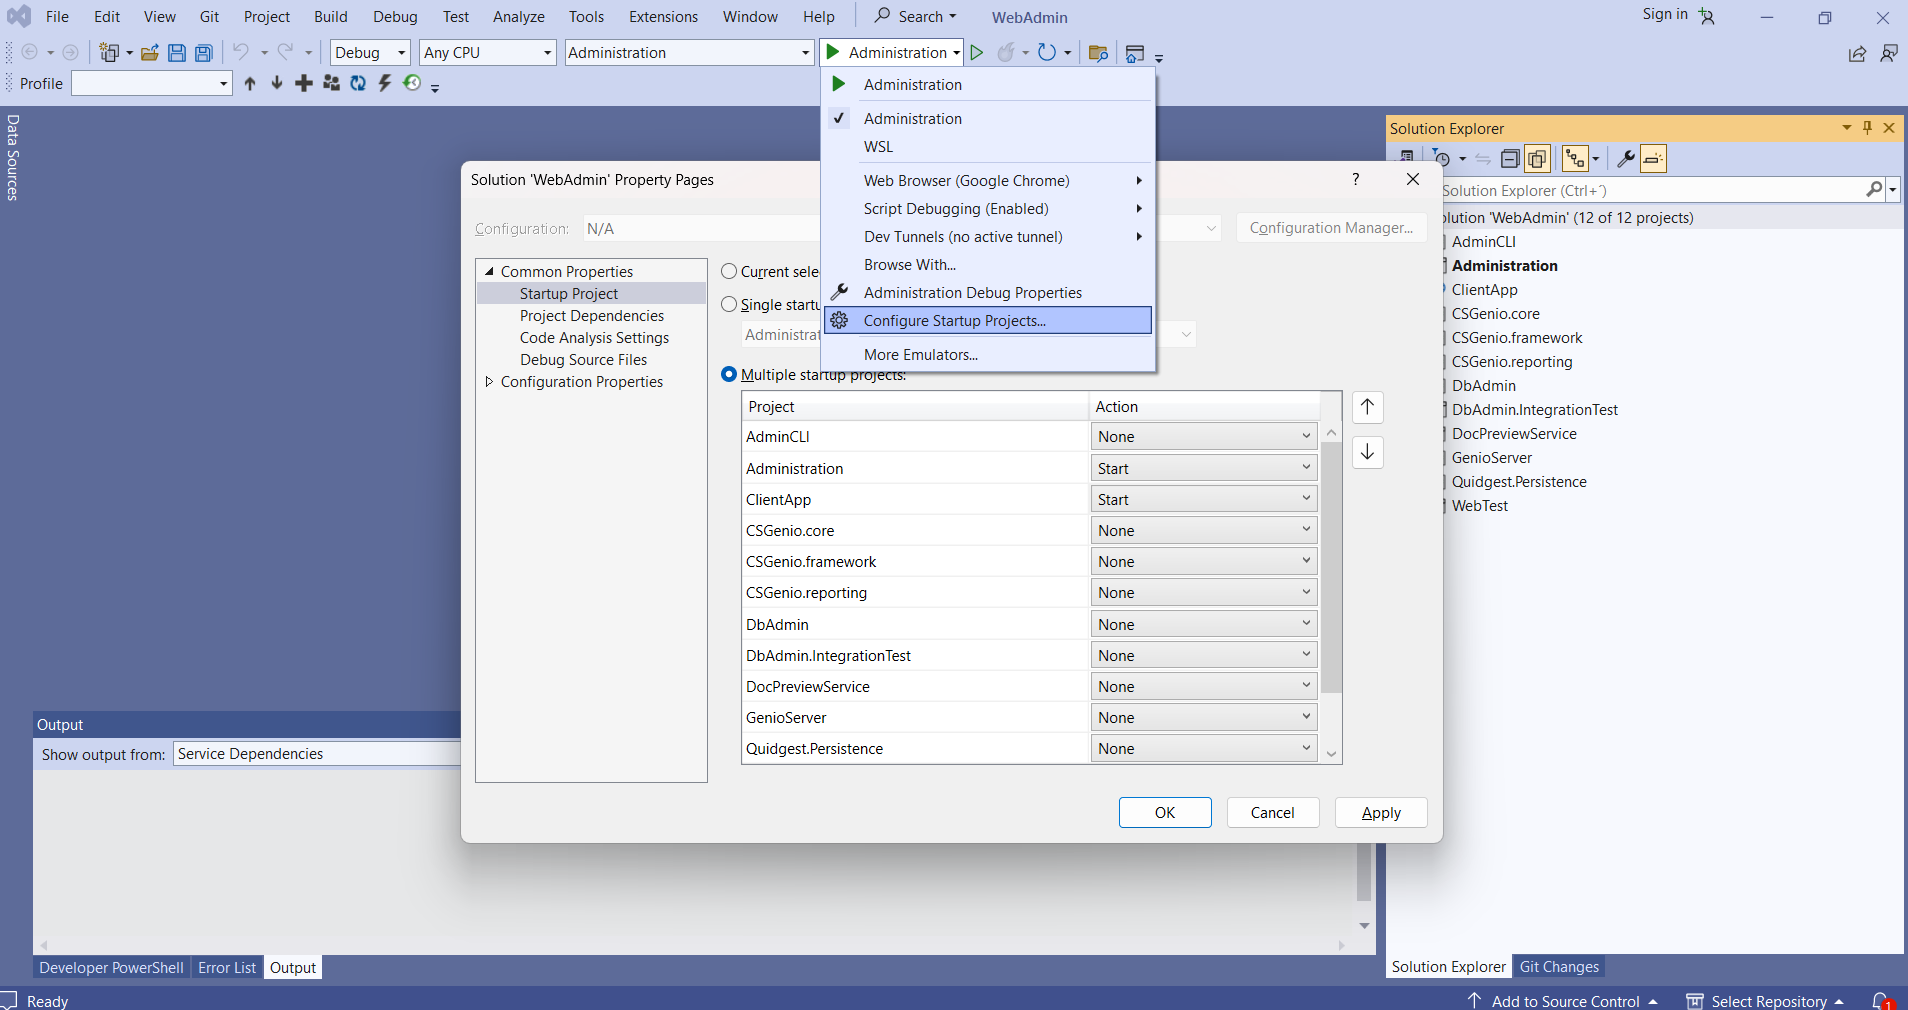
Task: Click Add to Source Control in status bar
Action: 1565,1001
